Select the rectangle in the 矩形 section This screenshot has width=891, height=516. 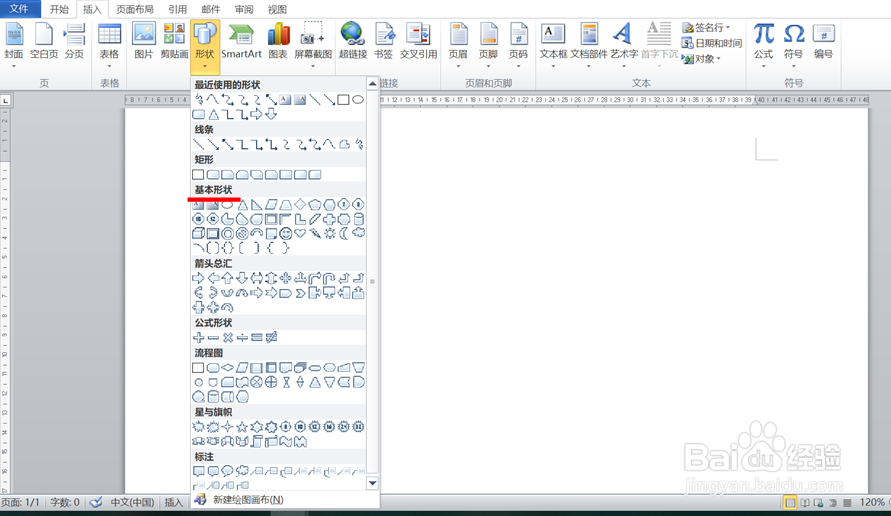[x=198, y=174]
